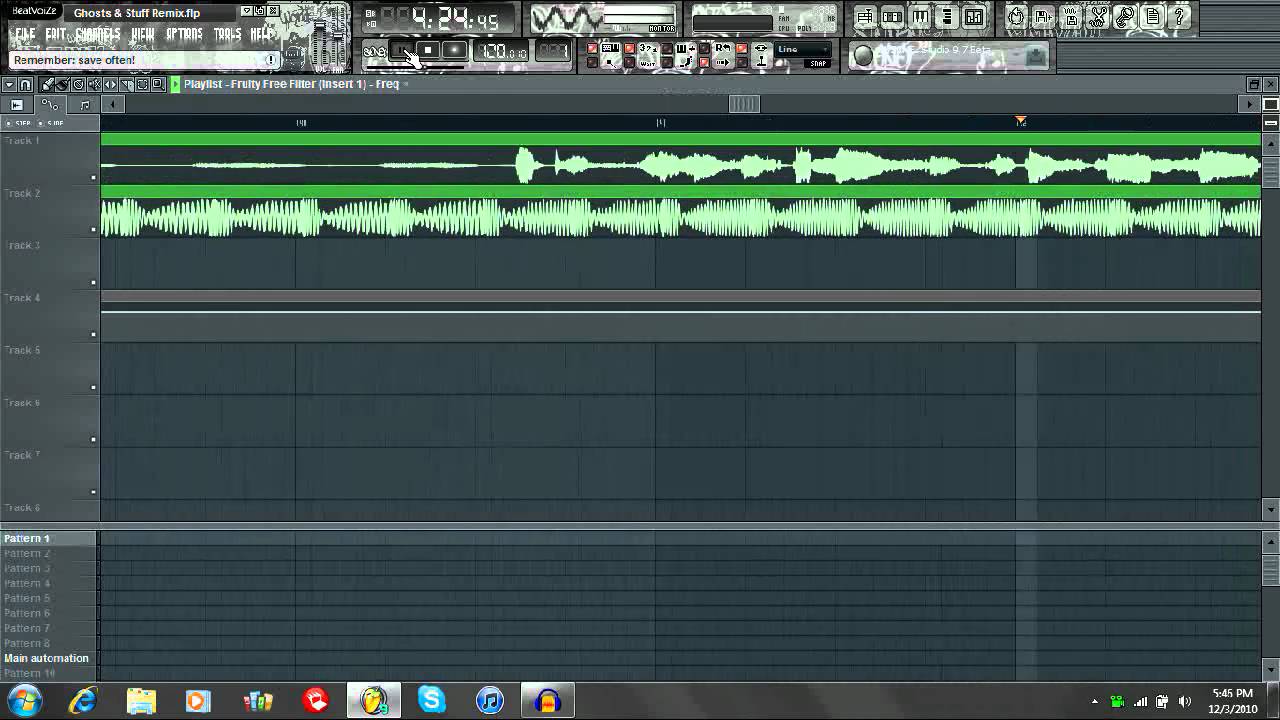Select Main automation in pattern list

49,658
